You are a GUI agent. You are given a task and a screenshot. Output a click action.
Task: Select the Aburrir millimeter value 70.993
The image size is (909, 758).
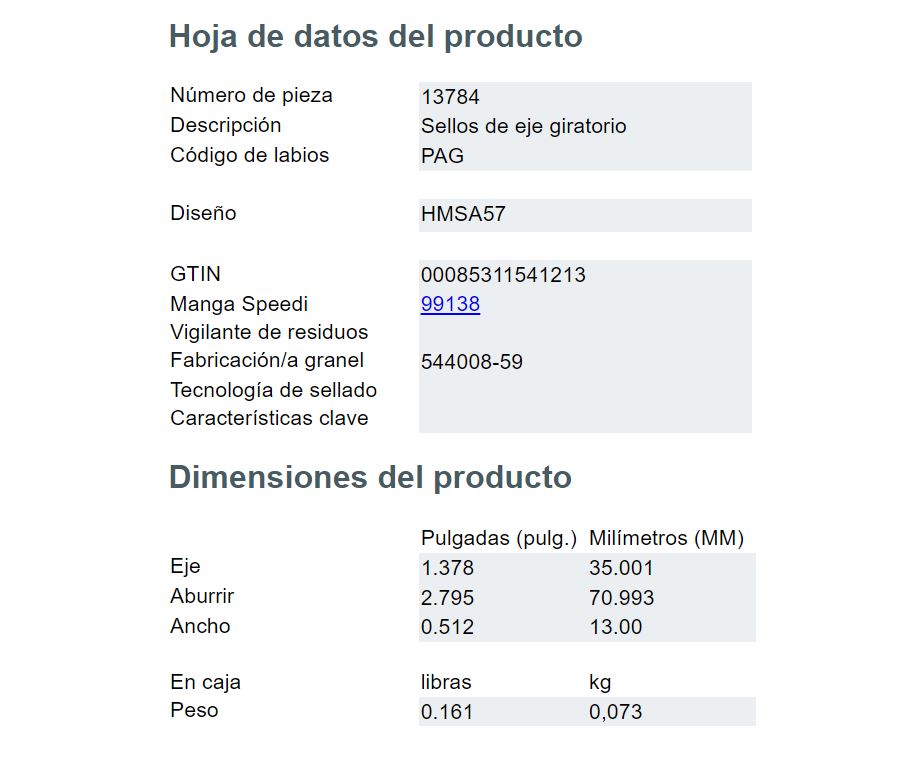621,597
